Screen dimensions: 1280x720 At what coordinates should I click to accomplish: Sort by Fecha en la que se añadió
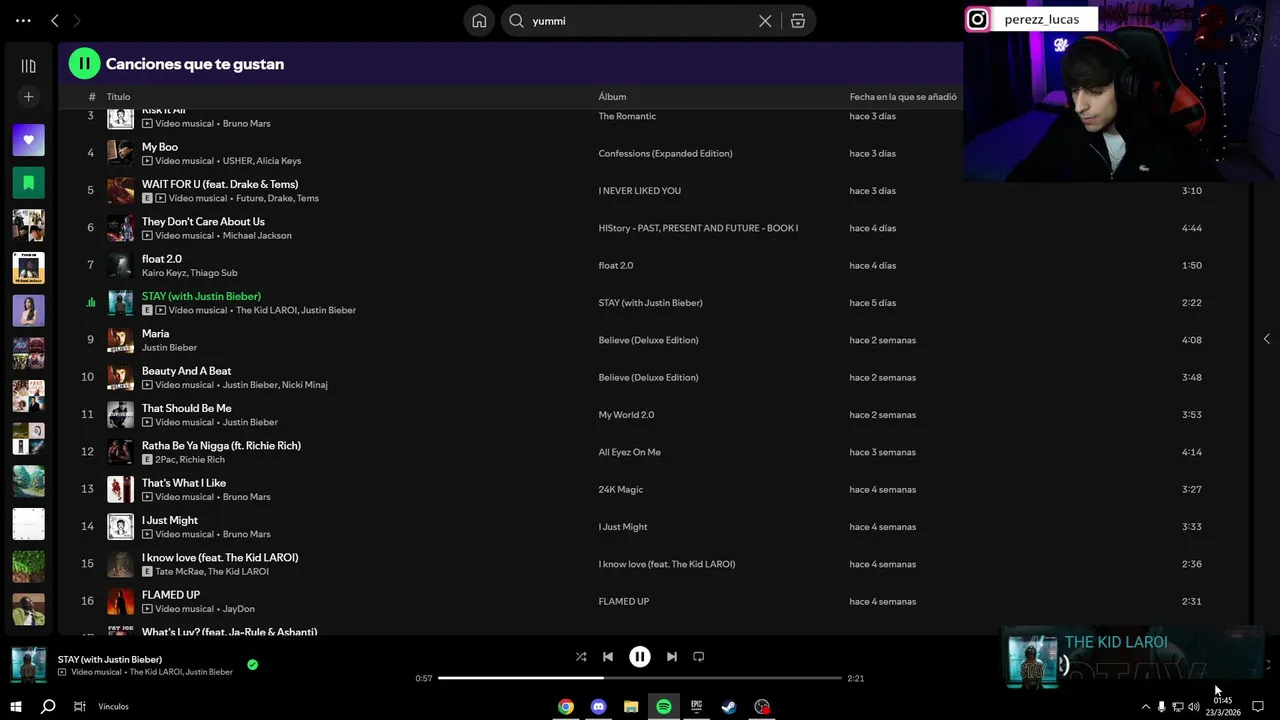coord(903,97)
